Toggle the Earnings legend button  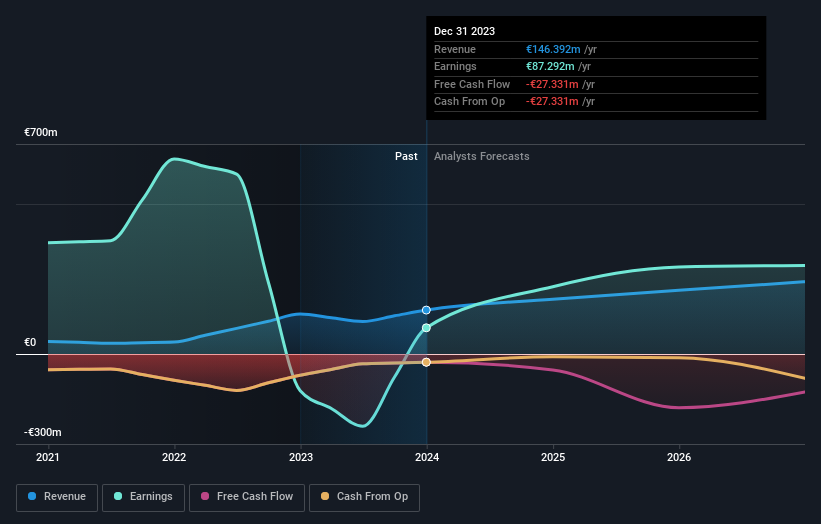point(143,497)
